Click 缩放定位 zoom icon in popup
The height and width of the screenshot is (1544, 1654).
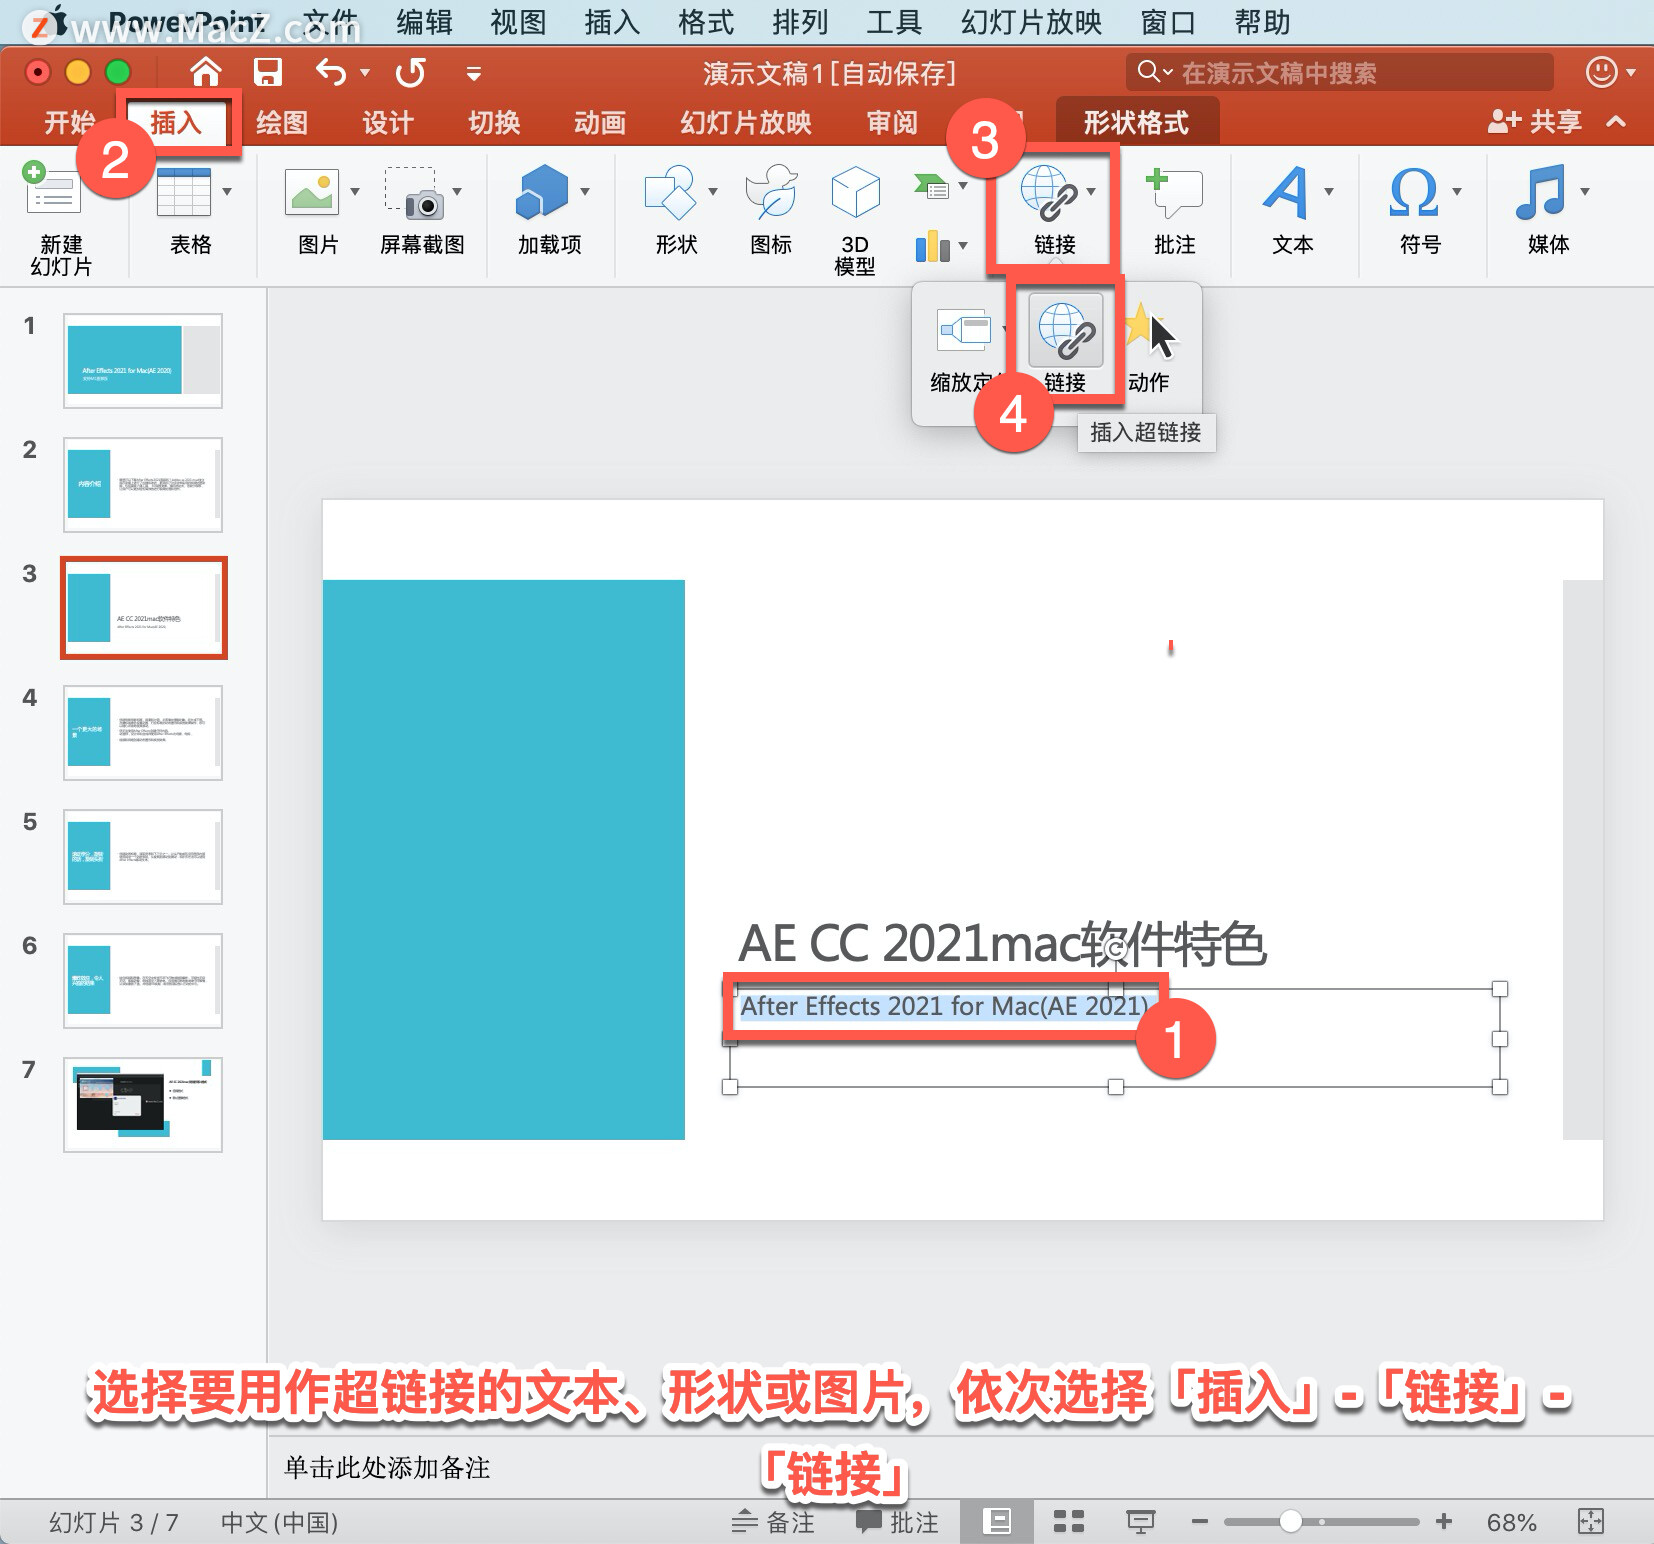point(964,329)
